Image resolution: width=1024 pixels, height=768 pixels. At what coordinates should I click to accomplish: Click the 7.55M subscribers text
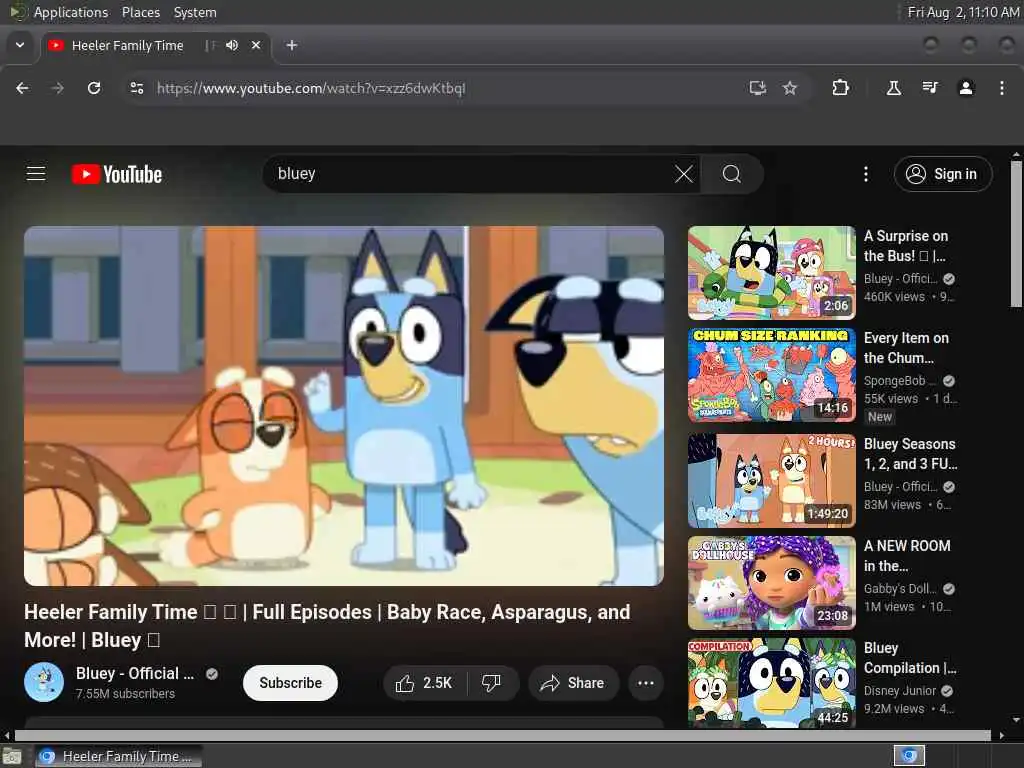[125, 694]
